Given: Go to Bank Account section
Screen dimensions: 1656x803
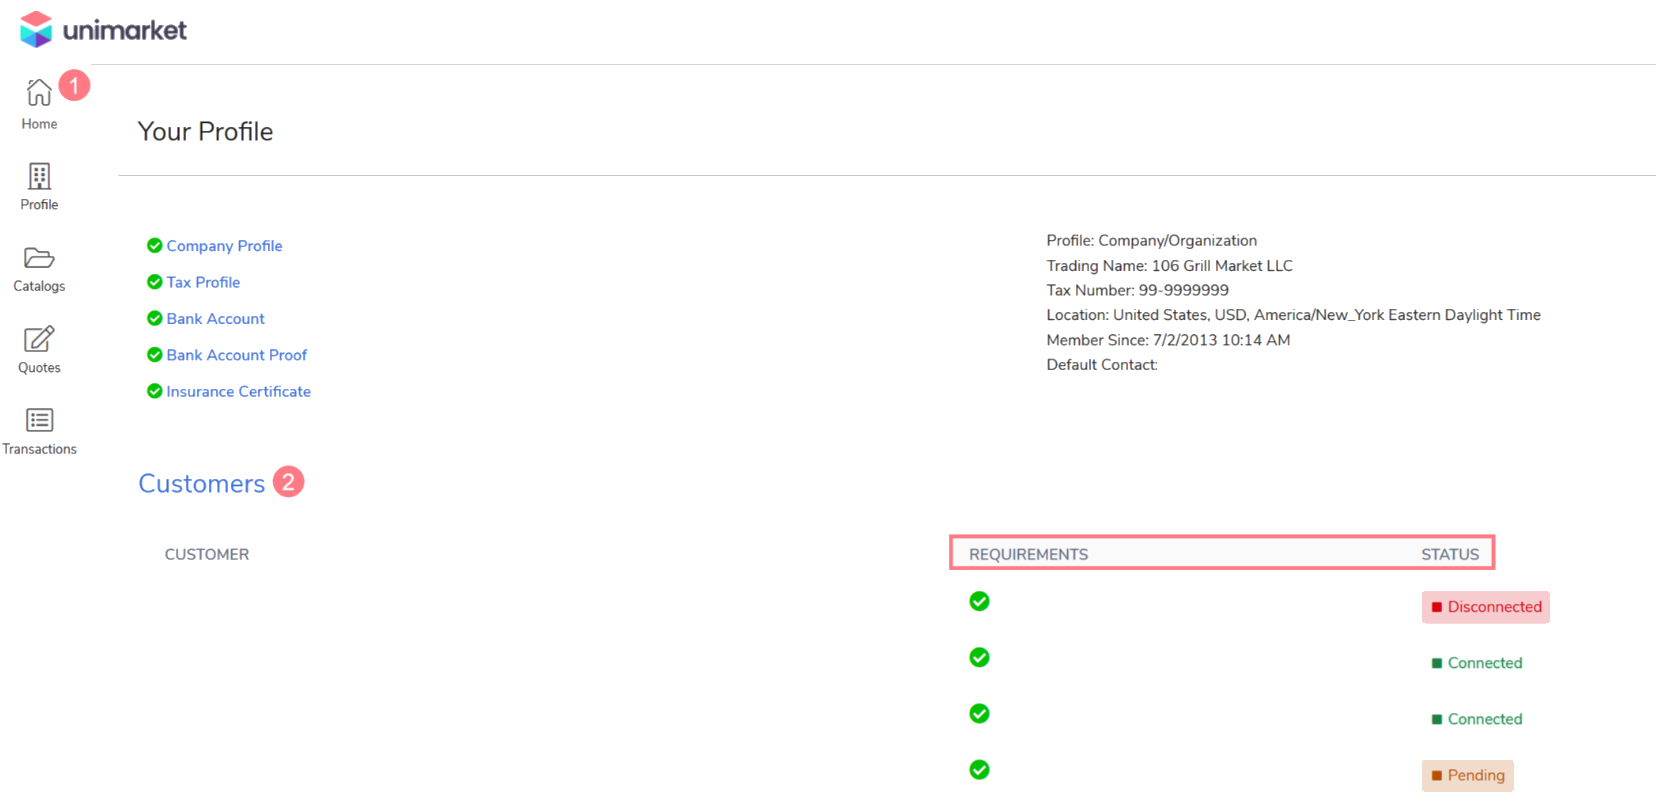Looking at the screenshot, I should coord(215,319).
